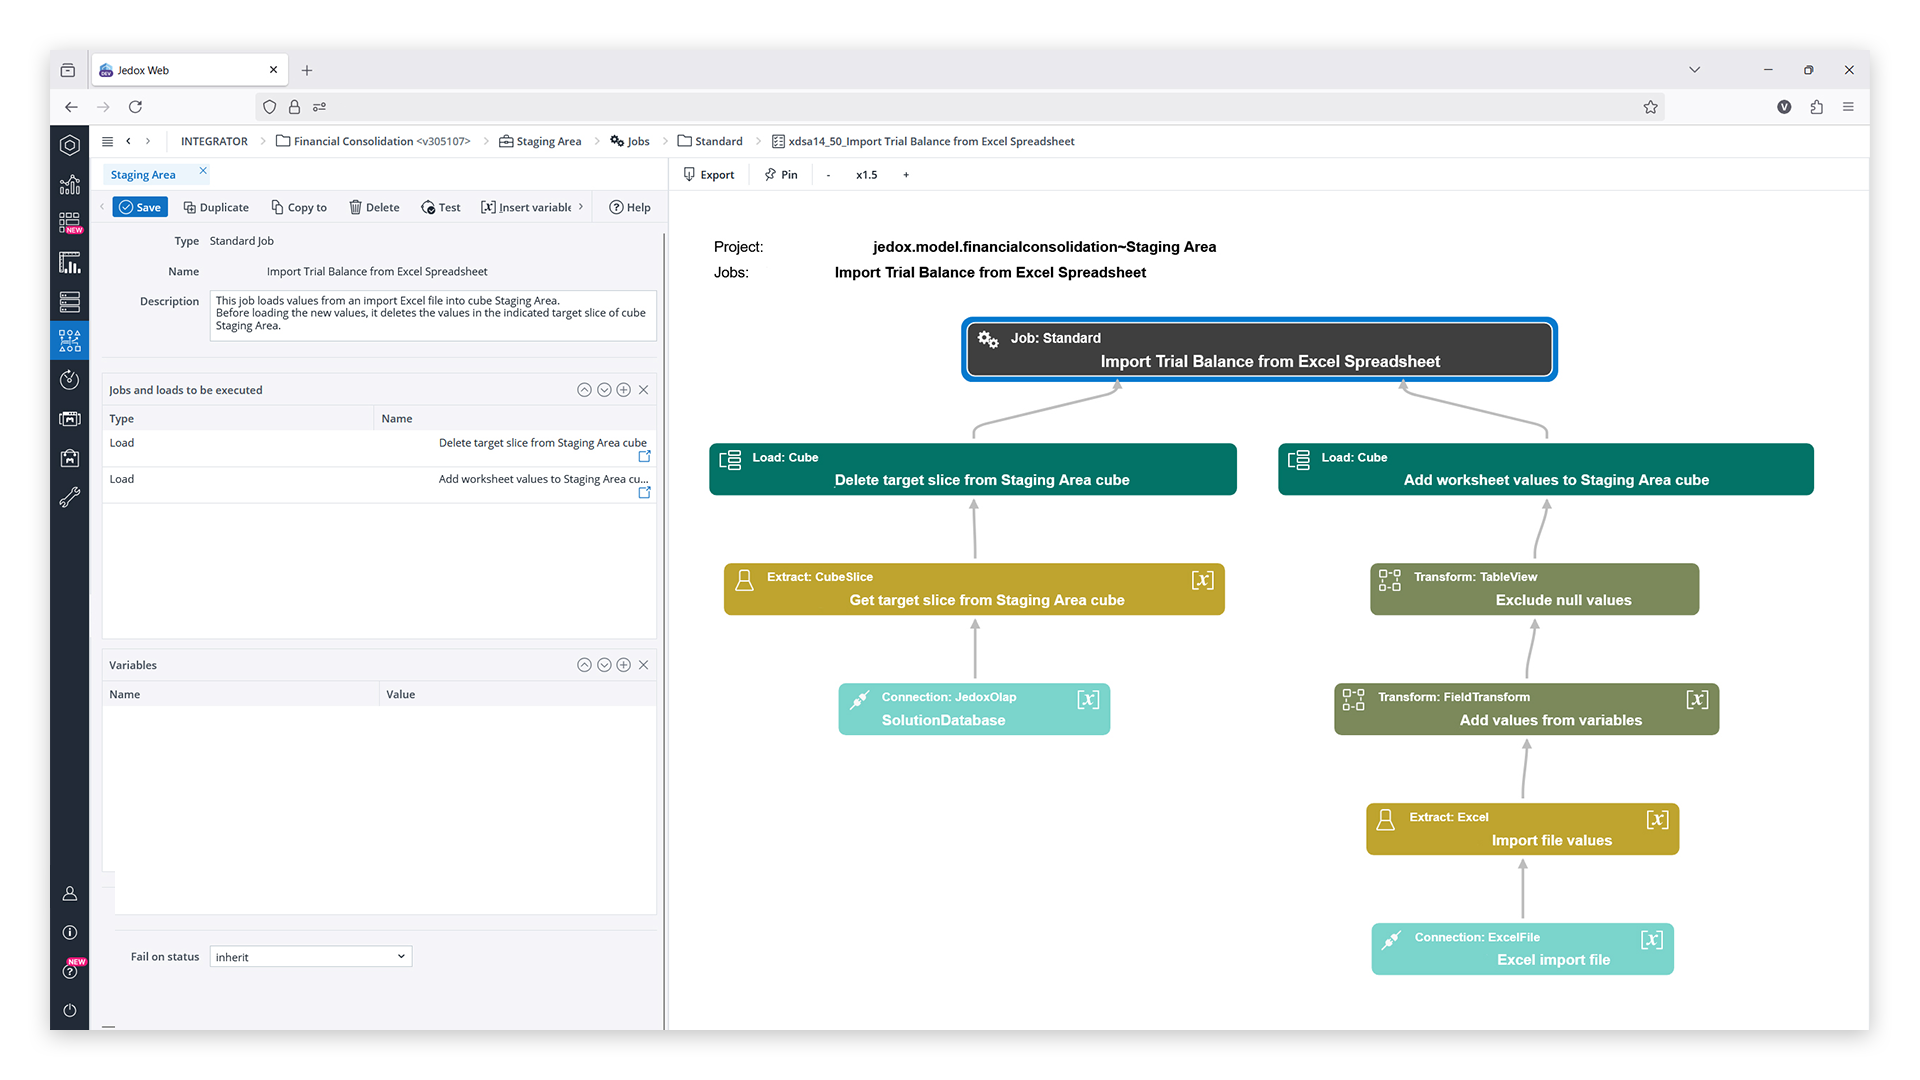Click the Save button
1920x1080 pixels.
140,207
